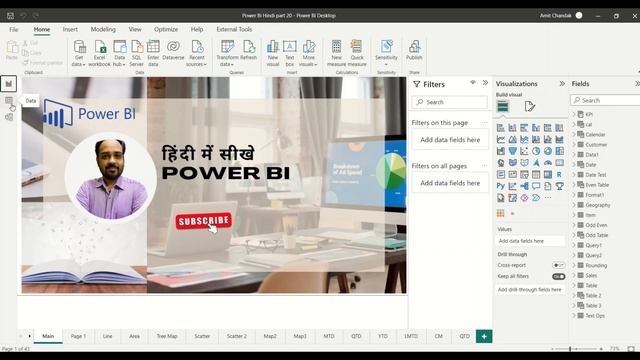Image resolution: width=640 pixels, height=360 pixels.
Task: Open the File menu
Action: coord(13,29)
